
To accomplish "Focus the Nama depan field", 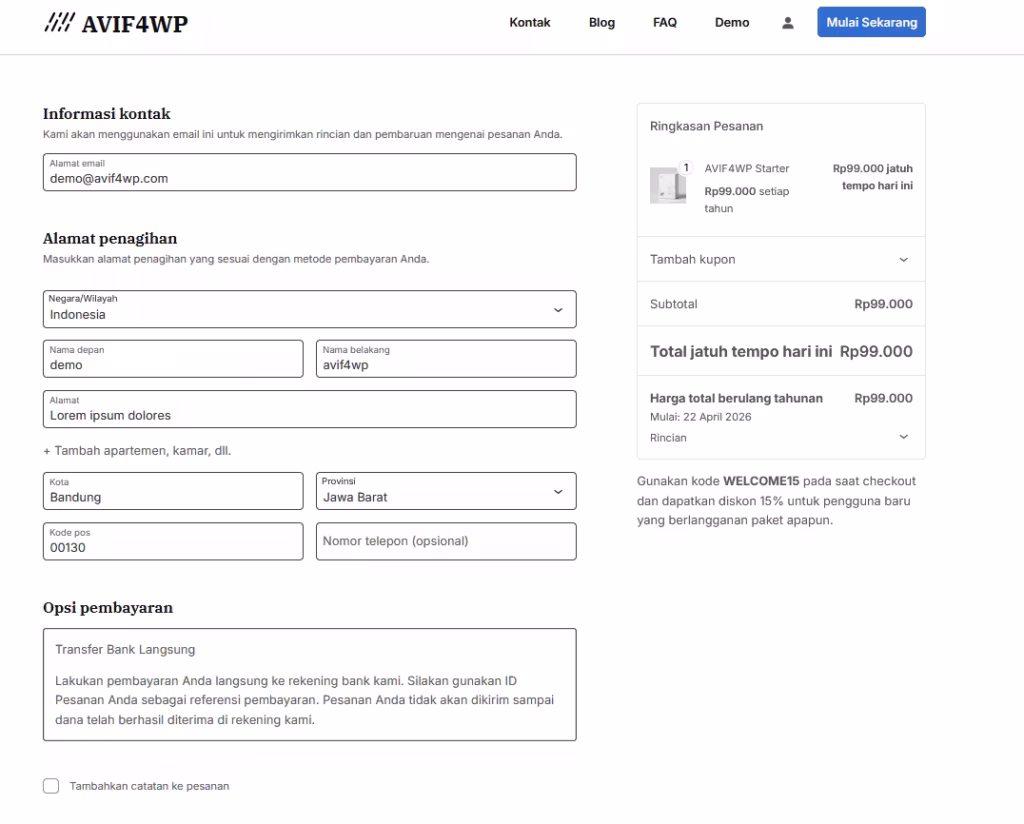I will (x=173, y=358).
